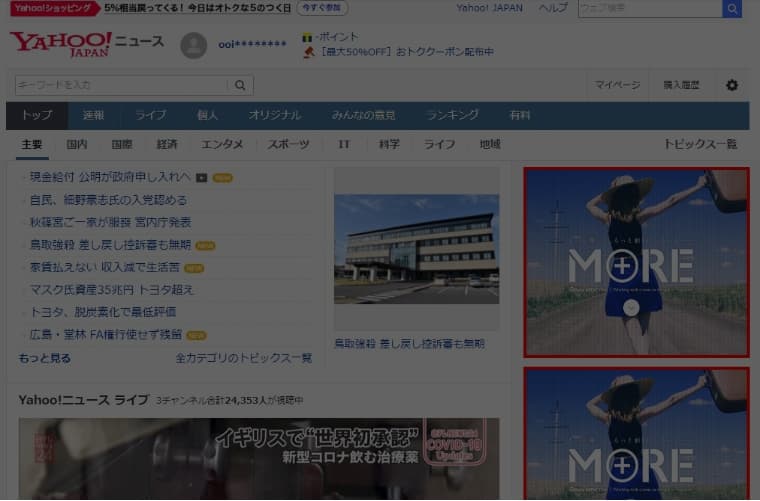Open the user avatar profile icon
The height and width of the screenshot is (501, 760).
point(194,46)
